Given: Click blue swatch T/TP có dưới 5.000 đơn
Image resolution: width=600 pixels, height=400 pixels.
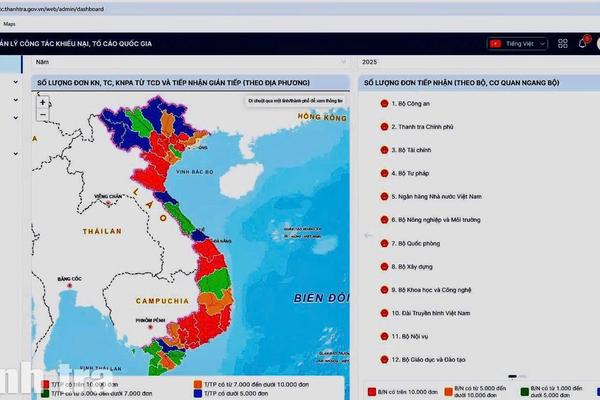Looking at the screenshot, I should coord(198,393).
